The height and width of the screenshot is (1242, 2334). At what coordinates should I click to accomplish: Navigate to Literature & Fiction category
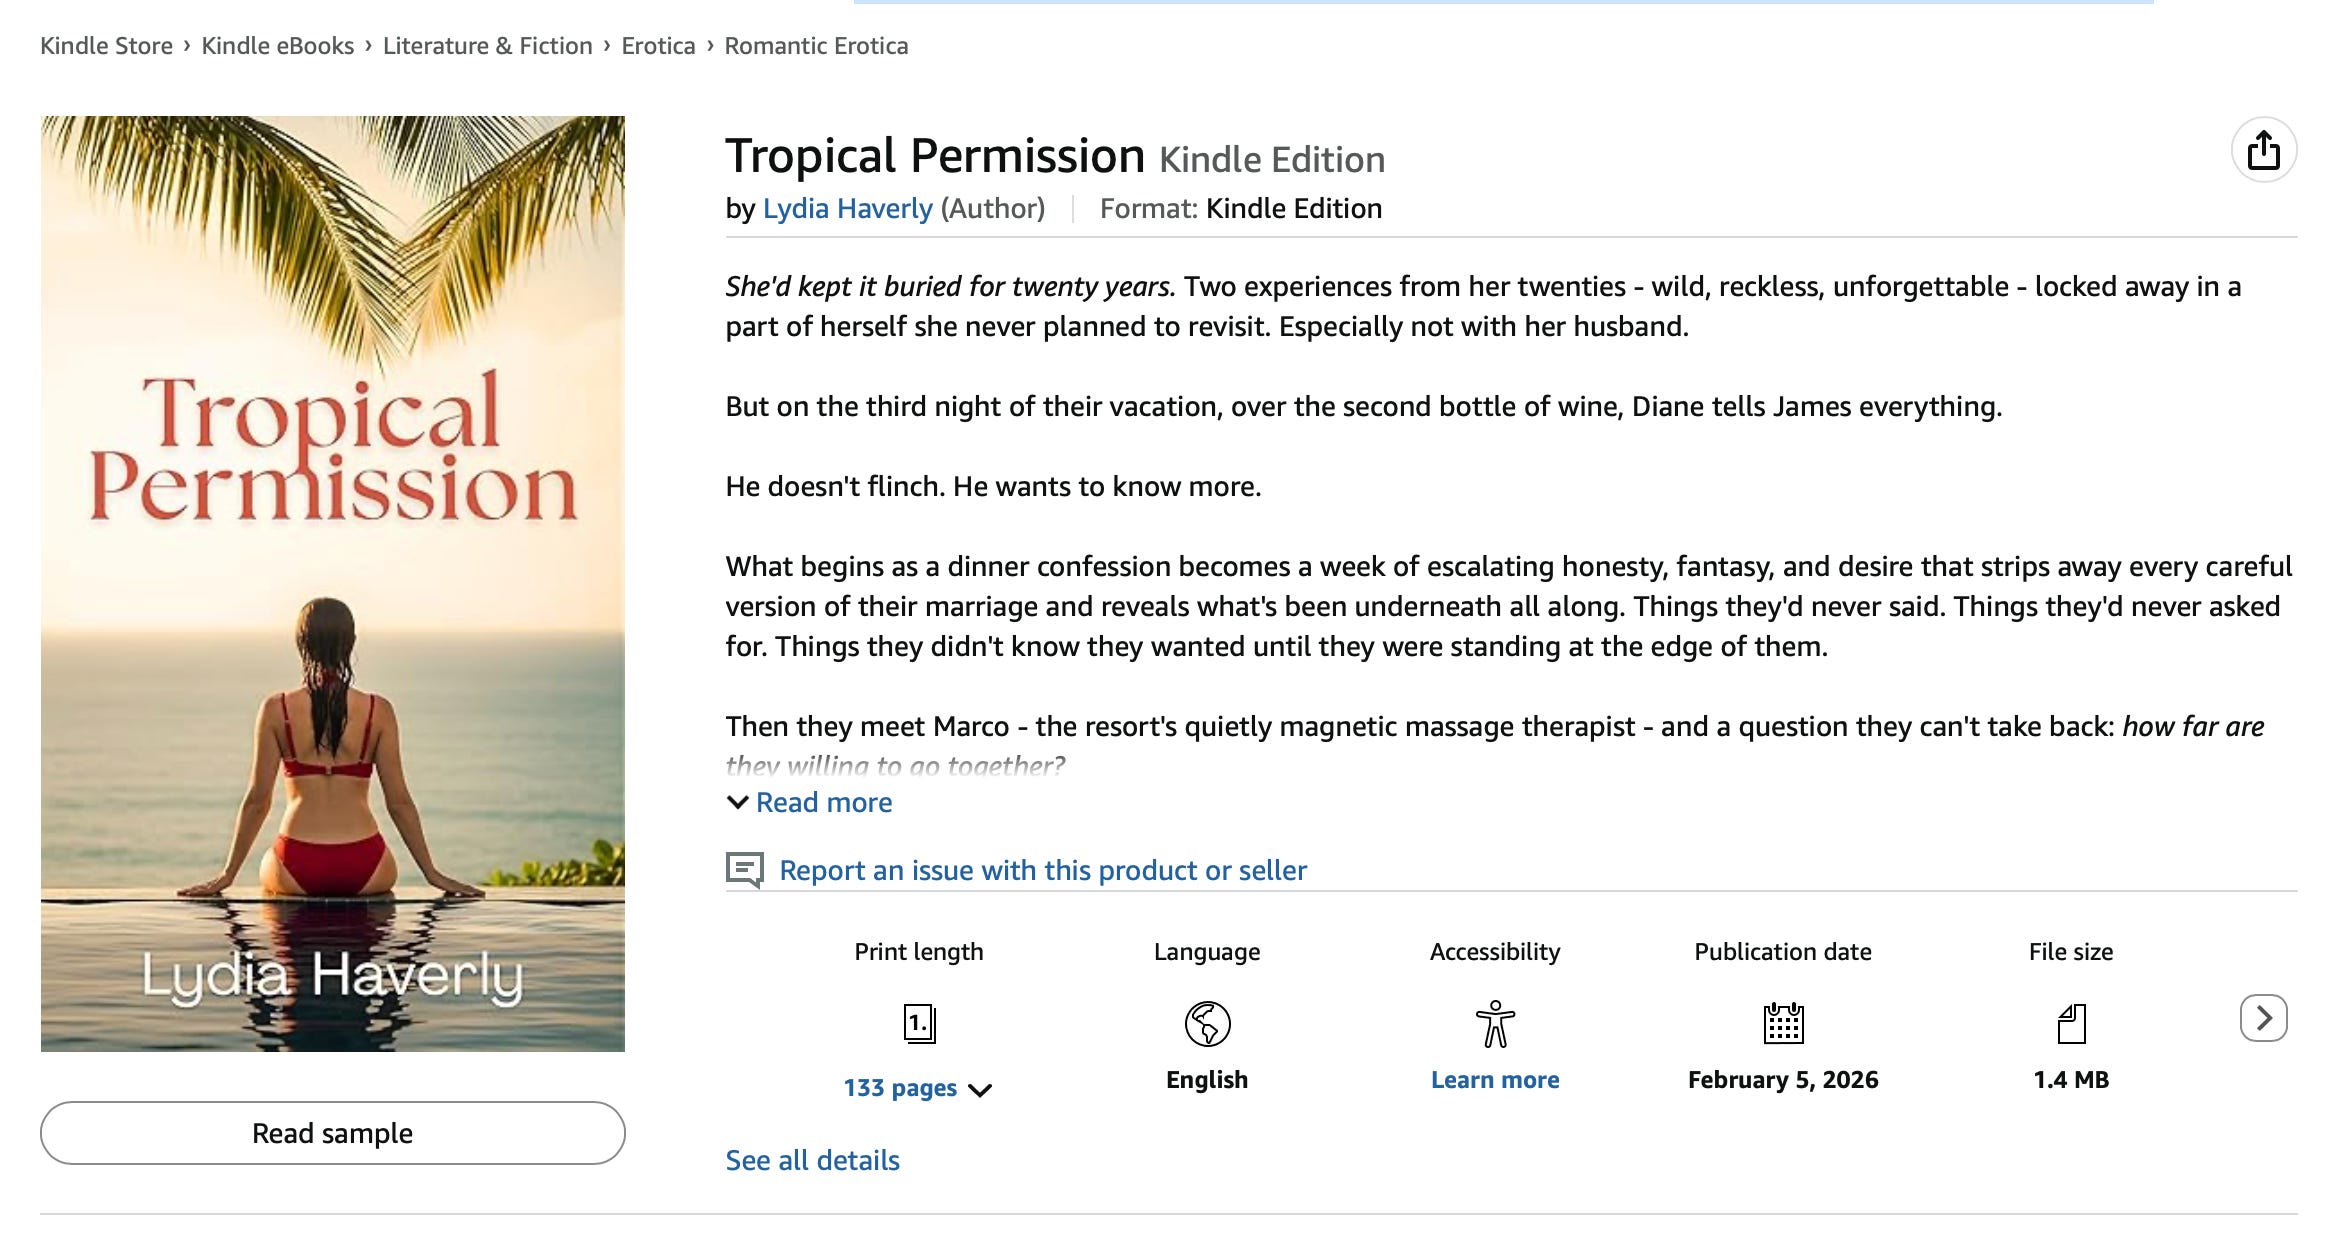click(487, 46)
